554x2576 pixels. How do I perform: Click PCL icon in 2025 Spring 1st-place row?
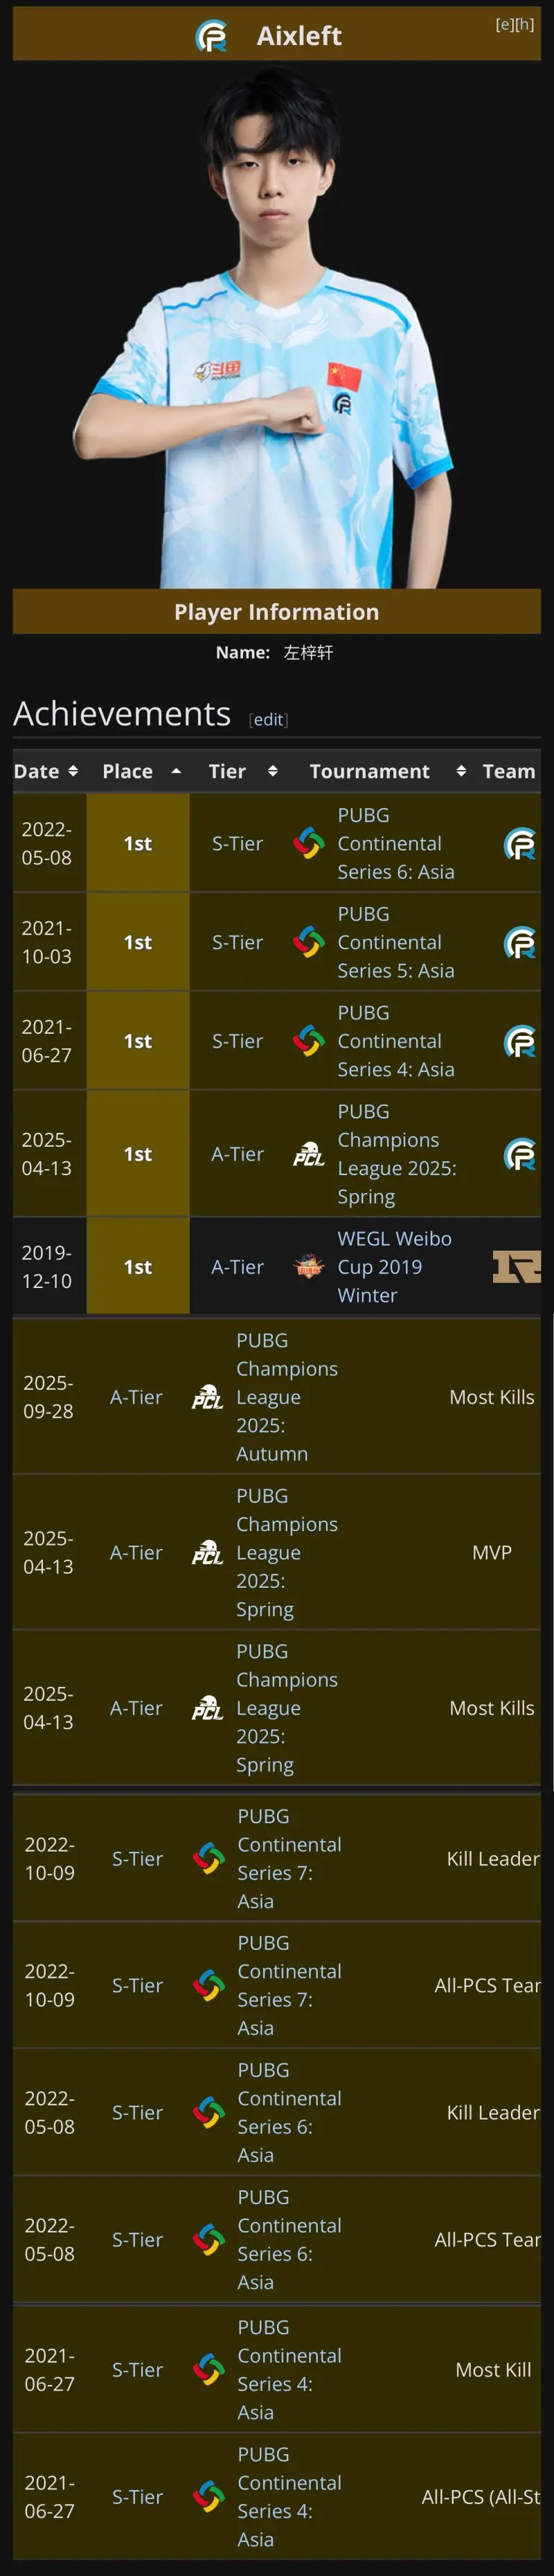[x=308, y=1154]
